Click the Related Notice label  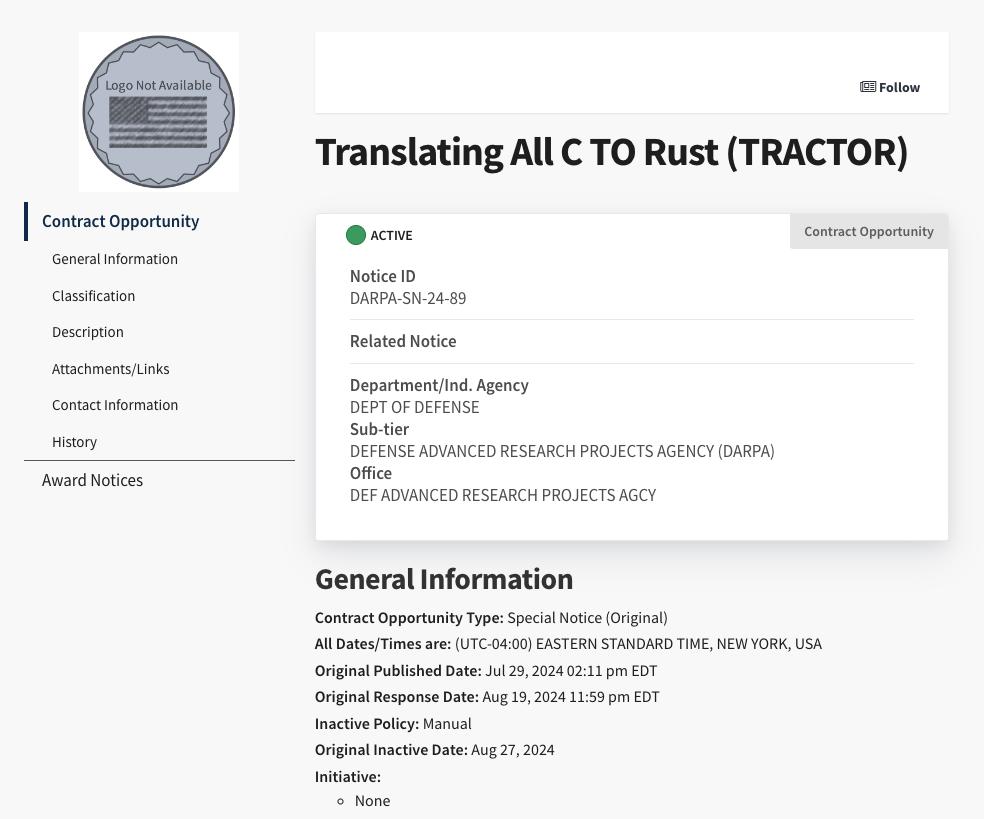pos(403,341)
